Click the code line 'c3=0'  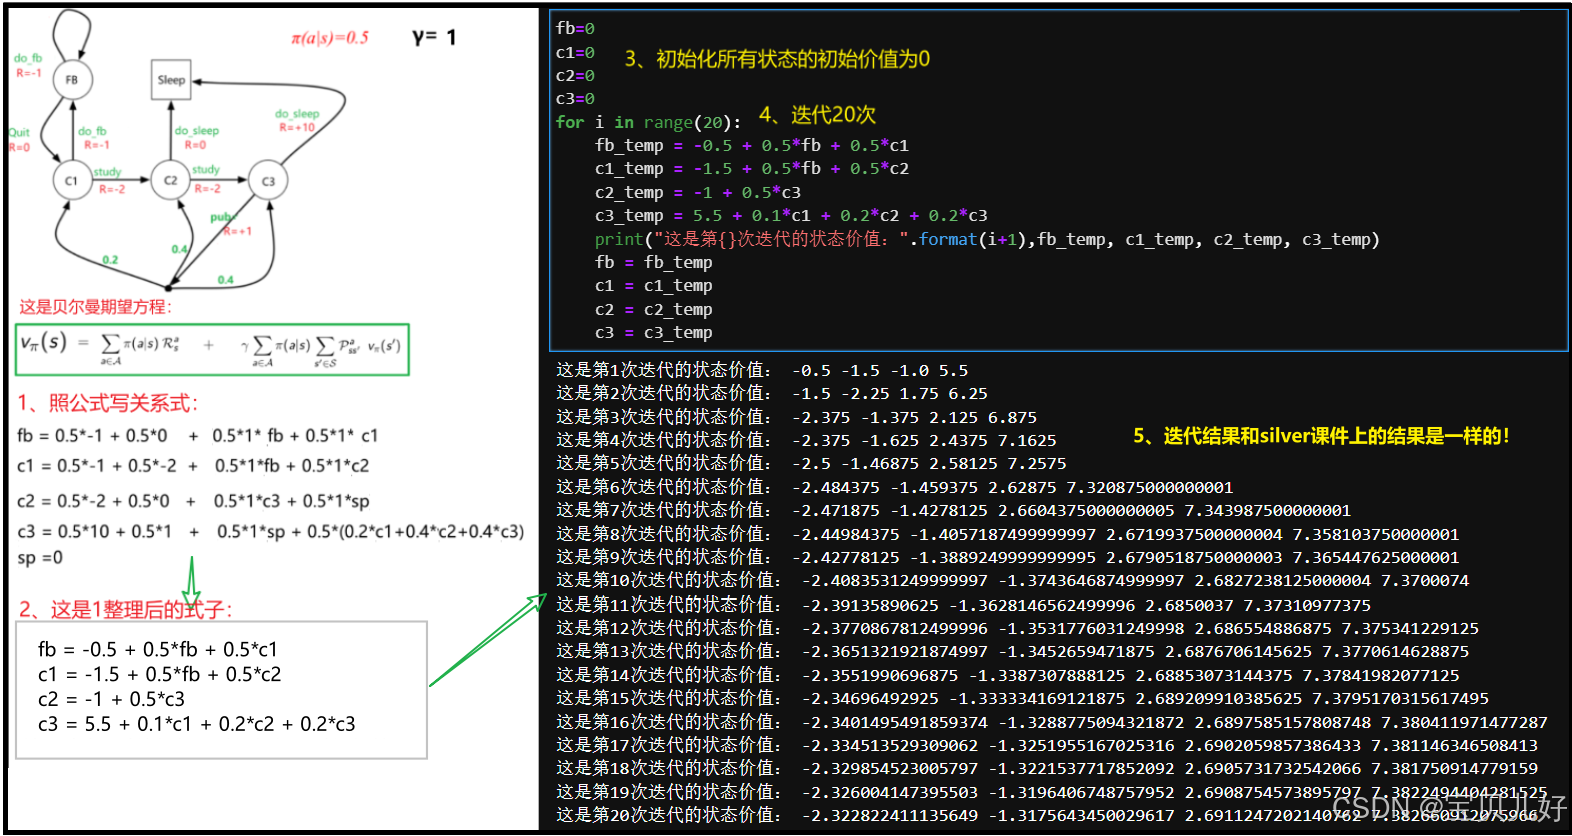pos(575,98)
